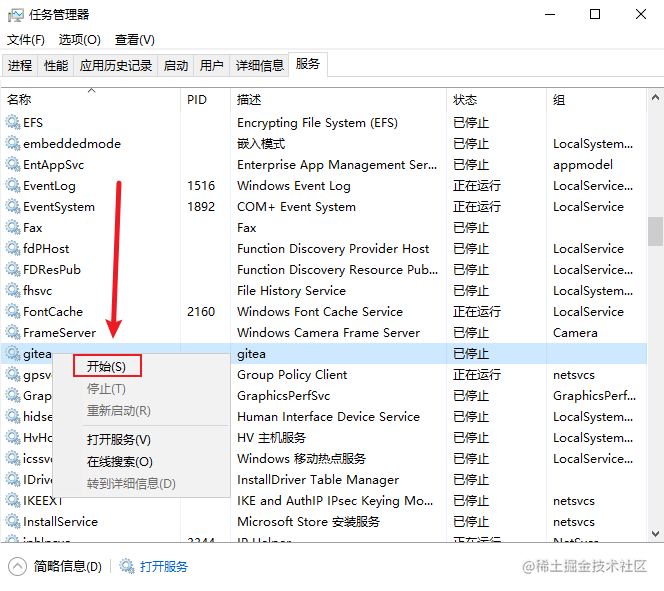Image resolution: width=664 pixels, height=591 pixels.
Task: Click the 打开服务 link at the bottom
Action: [x=163, y=566]
